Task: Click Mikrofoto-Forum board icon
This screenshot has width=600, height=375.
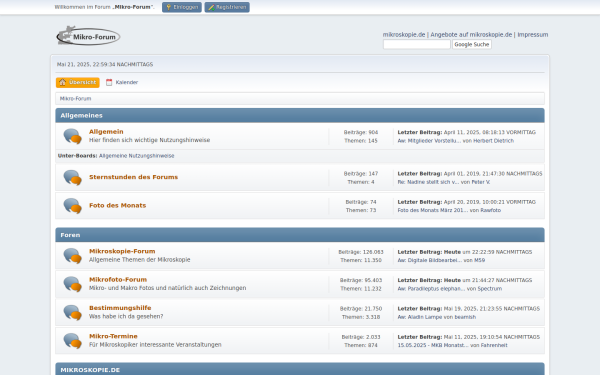Action: pyautogui.click(x=72, y=284)
